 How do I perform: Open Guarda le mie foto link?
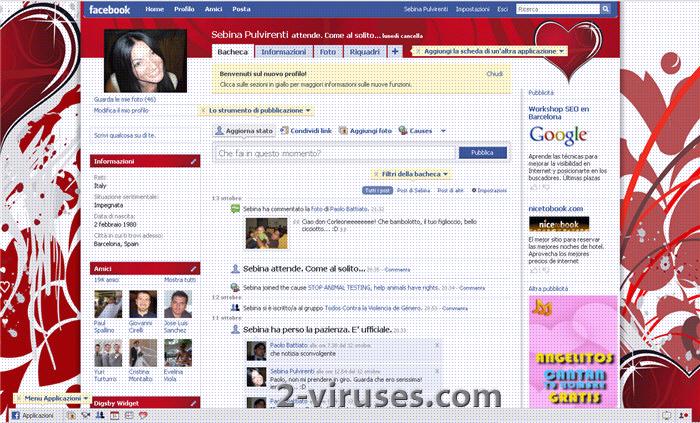pyautogui.click(x=125, y=100)
